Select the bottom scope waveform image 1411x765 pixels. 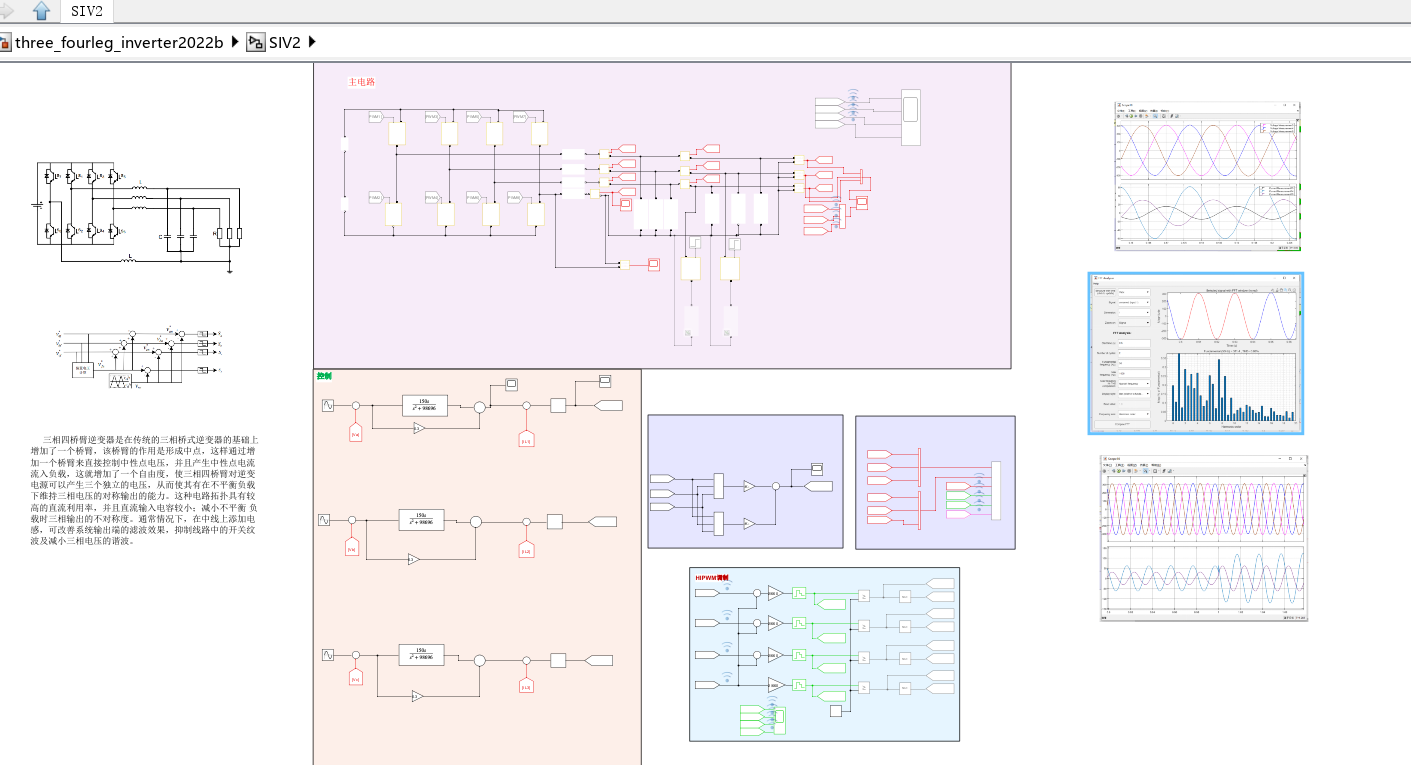(x=1204, y=538)
